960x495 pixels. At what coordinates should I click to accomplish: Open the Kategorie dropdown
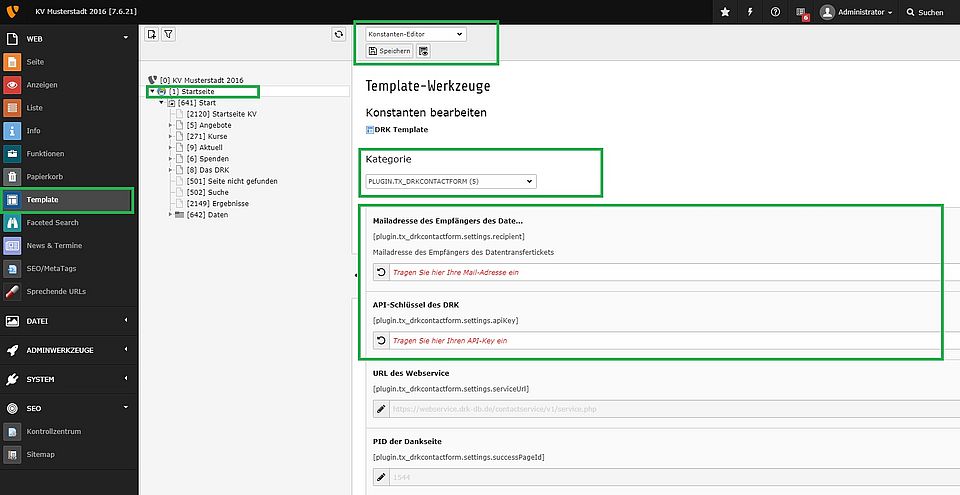tap(451, 182)
